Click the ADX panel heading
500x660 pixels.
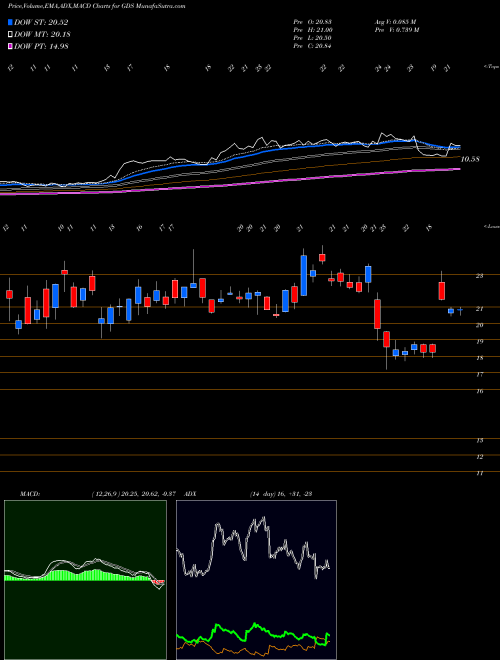191,494
